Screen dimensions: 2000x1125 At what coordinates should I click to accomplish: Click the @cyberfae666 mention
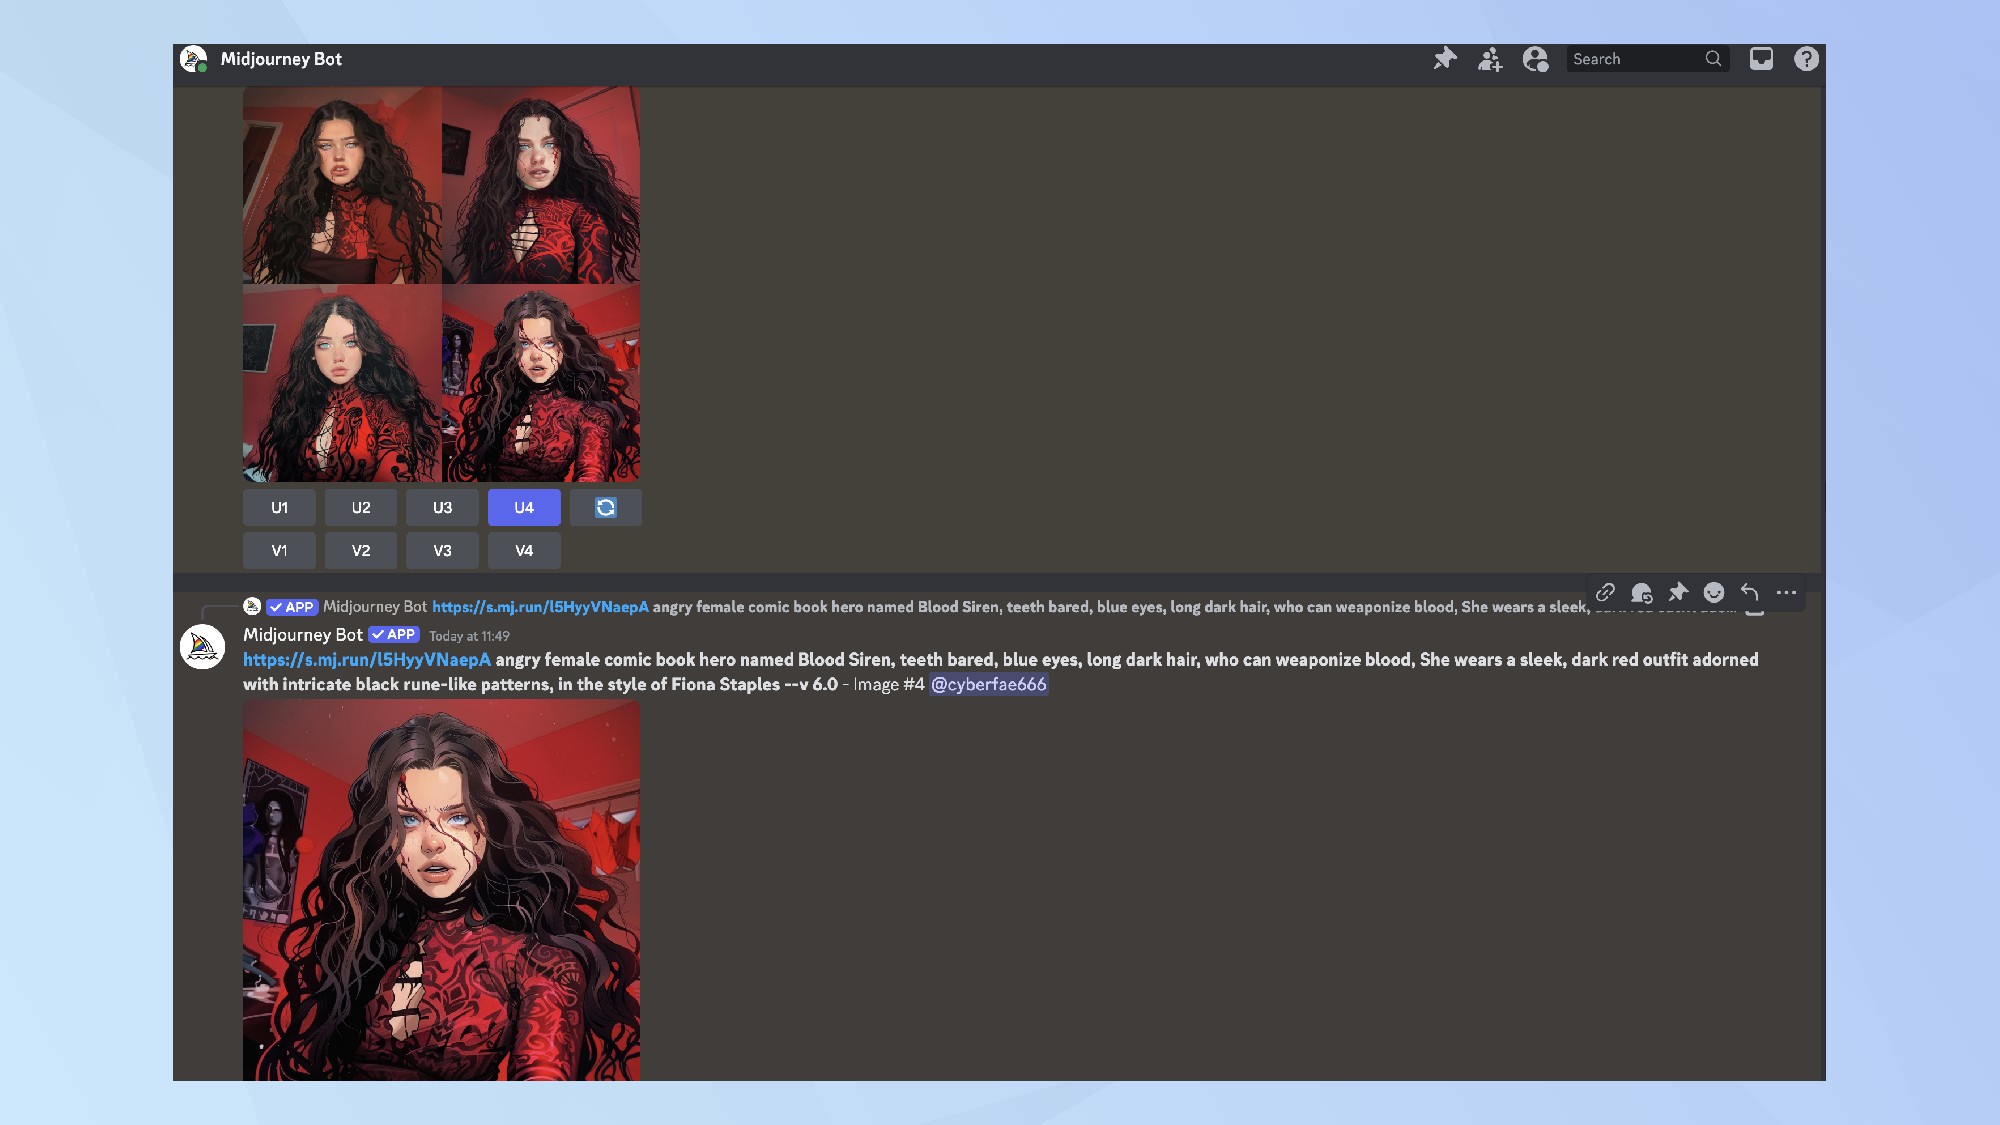[x=988, y=685]
